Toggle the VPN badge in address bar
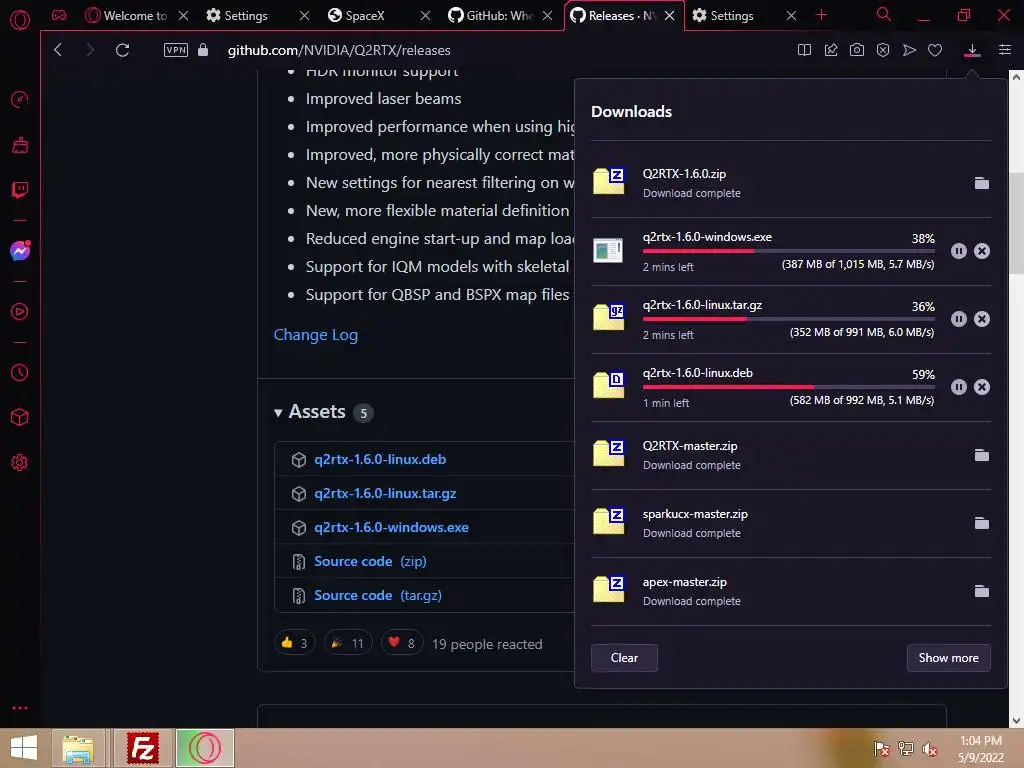Image resolution: width=1024 pixels, height=768 pixels. click(x=176, y=50)
